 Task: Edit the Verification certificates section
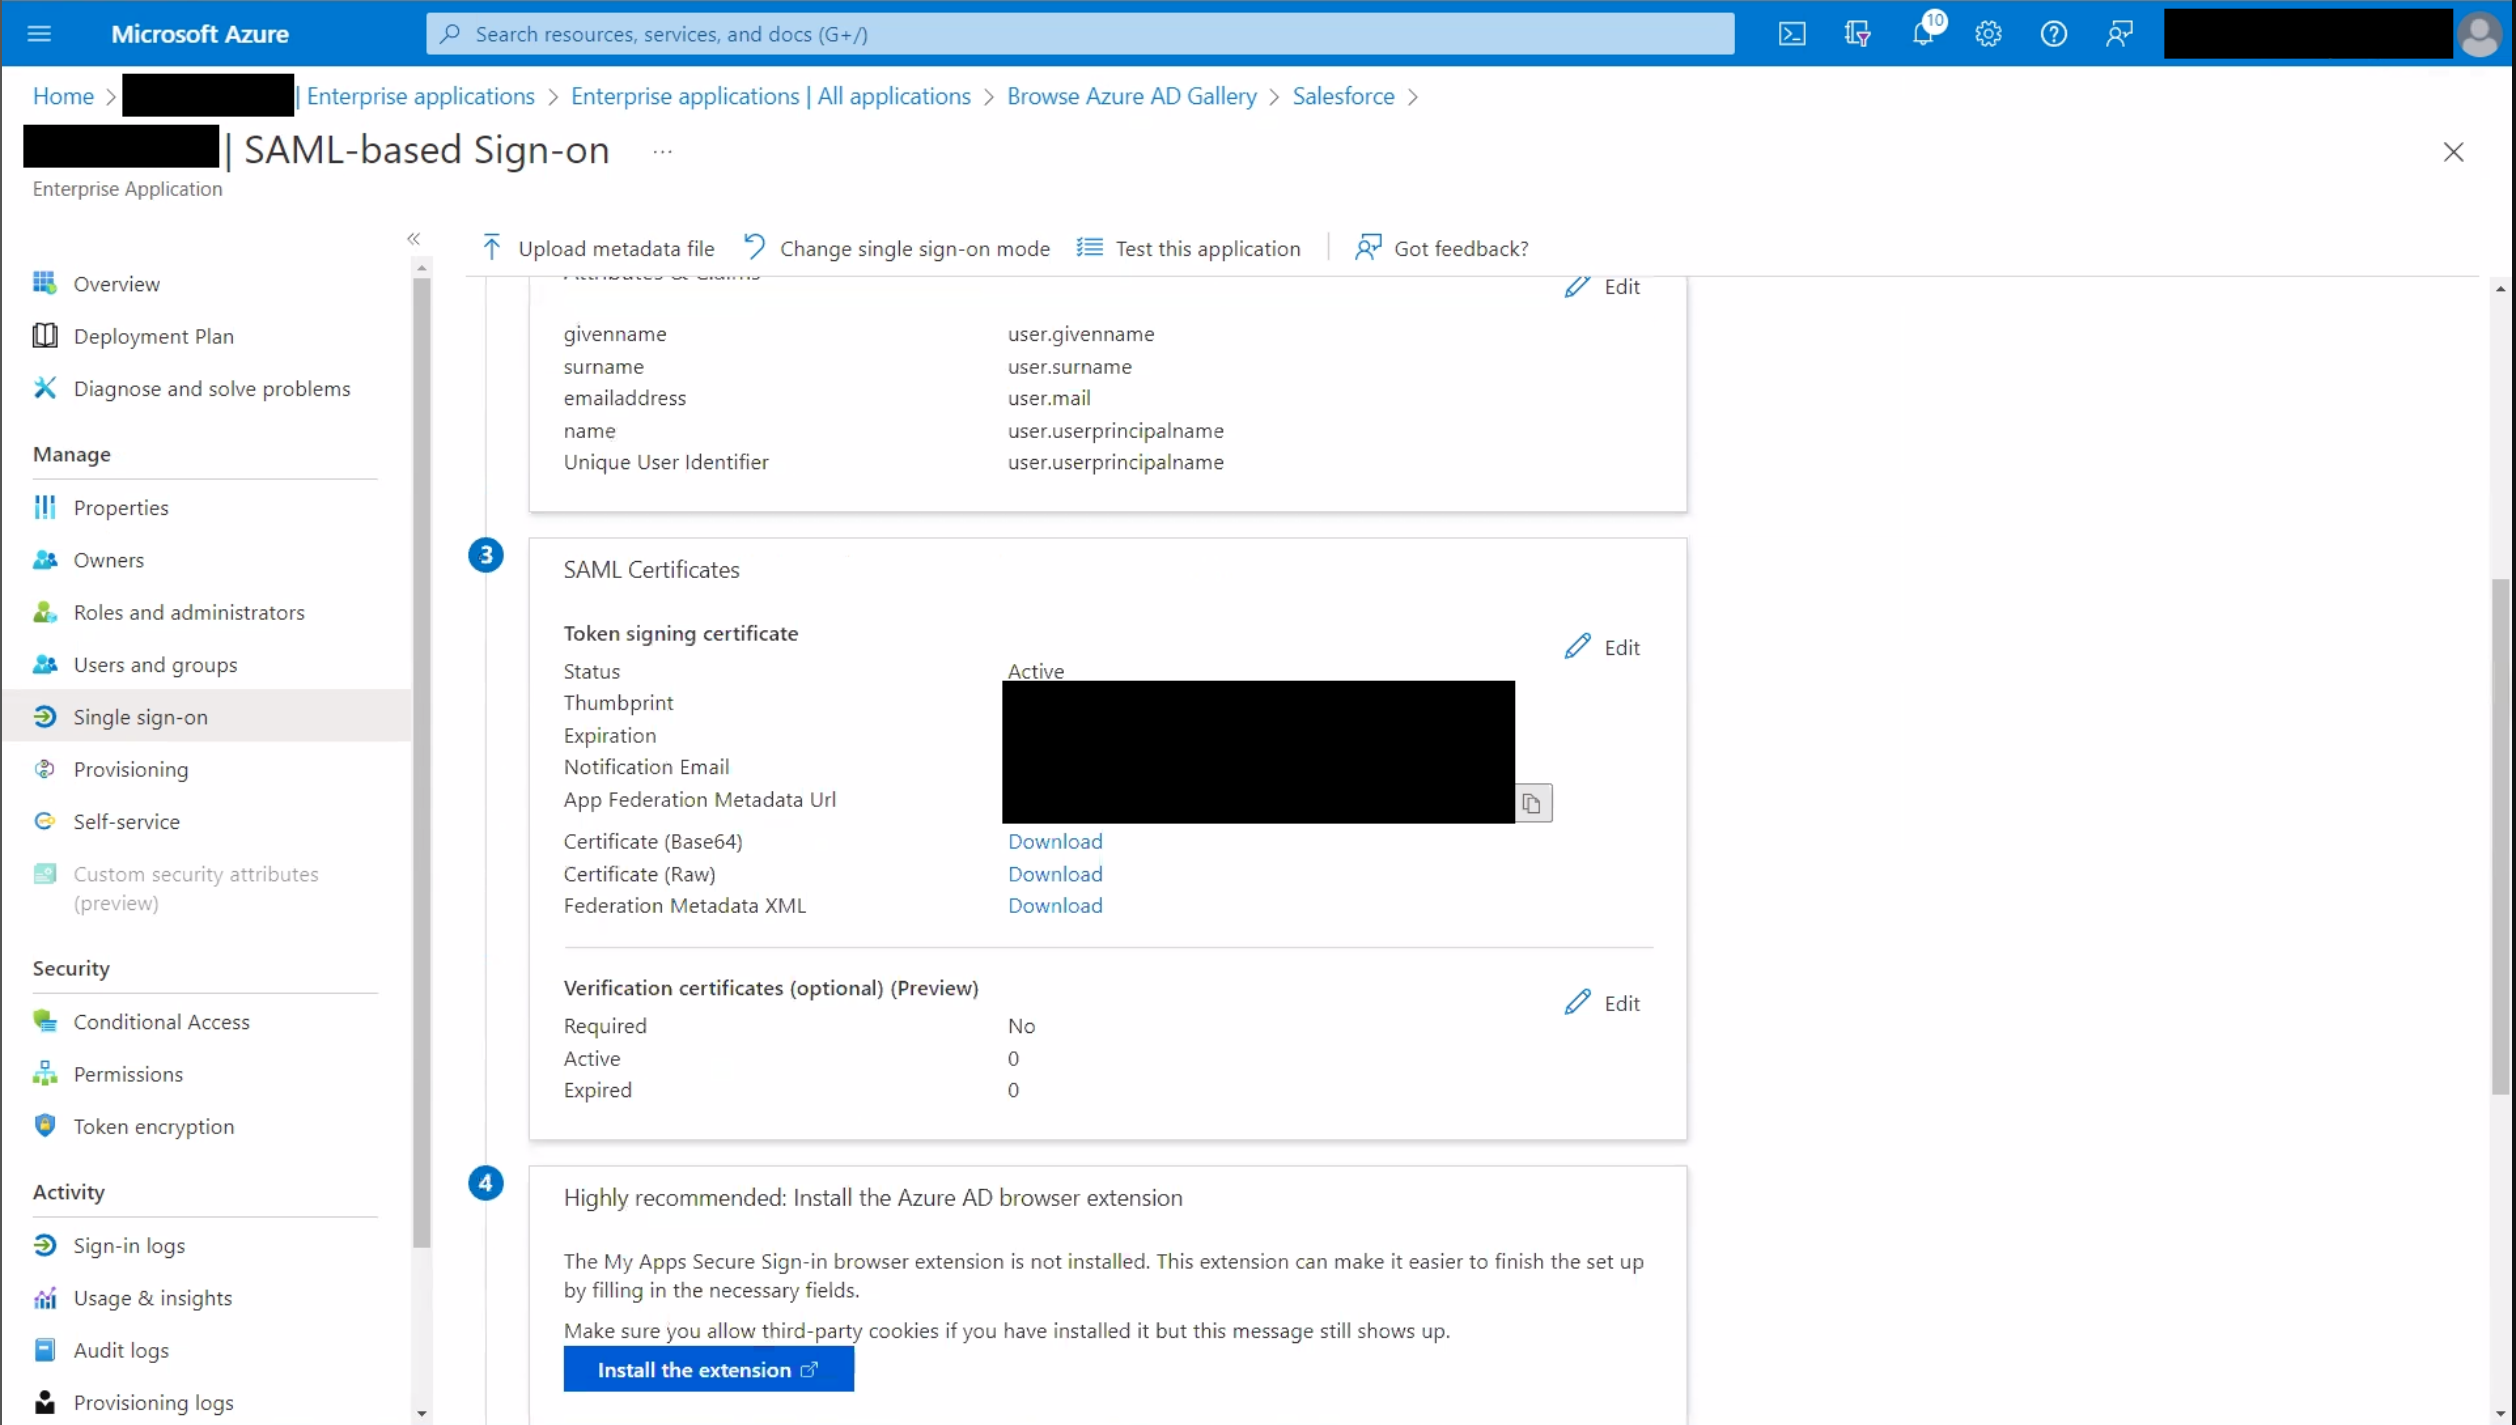[x=1602, y=1003]
